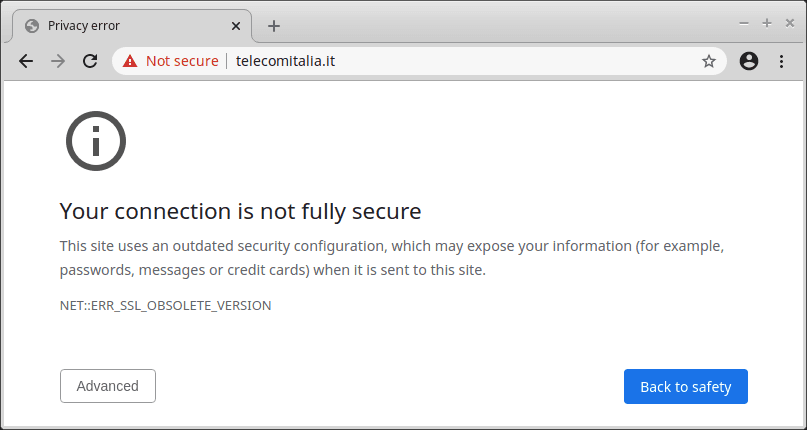This screenshot has height=430, width=807.
Task: Open the user profile icon
Action: coord(749,61)
